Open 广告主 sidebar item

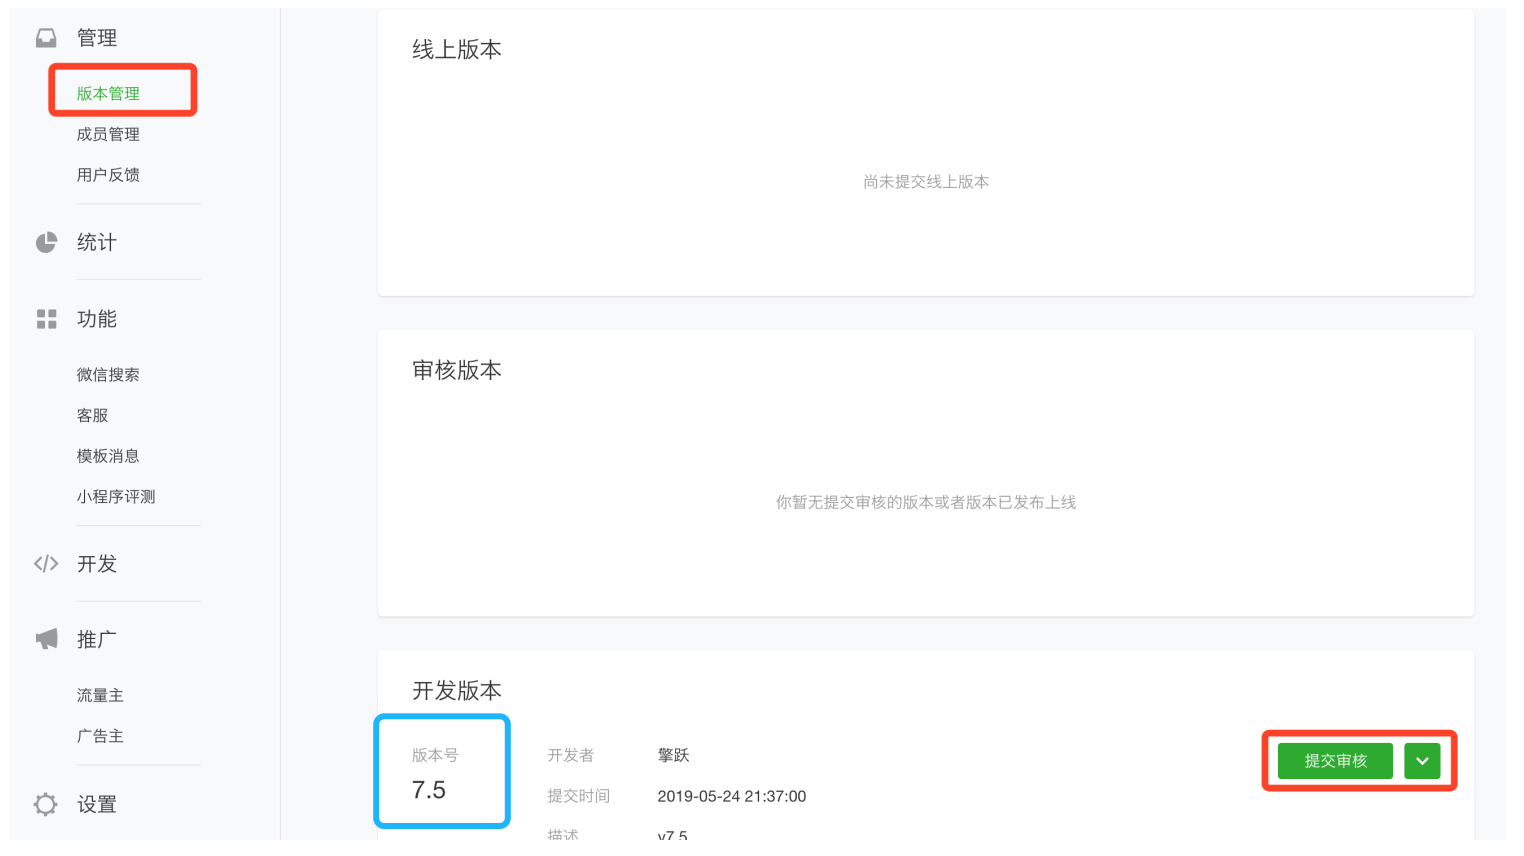100,736
